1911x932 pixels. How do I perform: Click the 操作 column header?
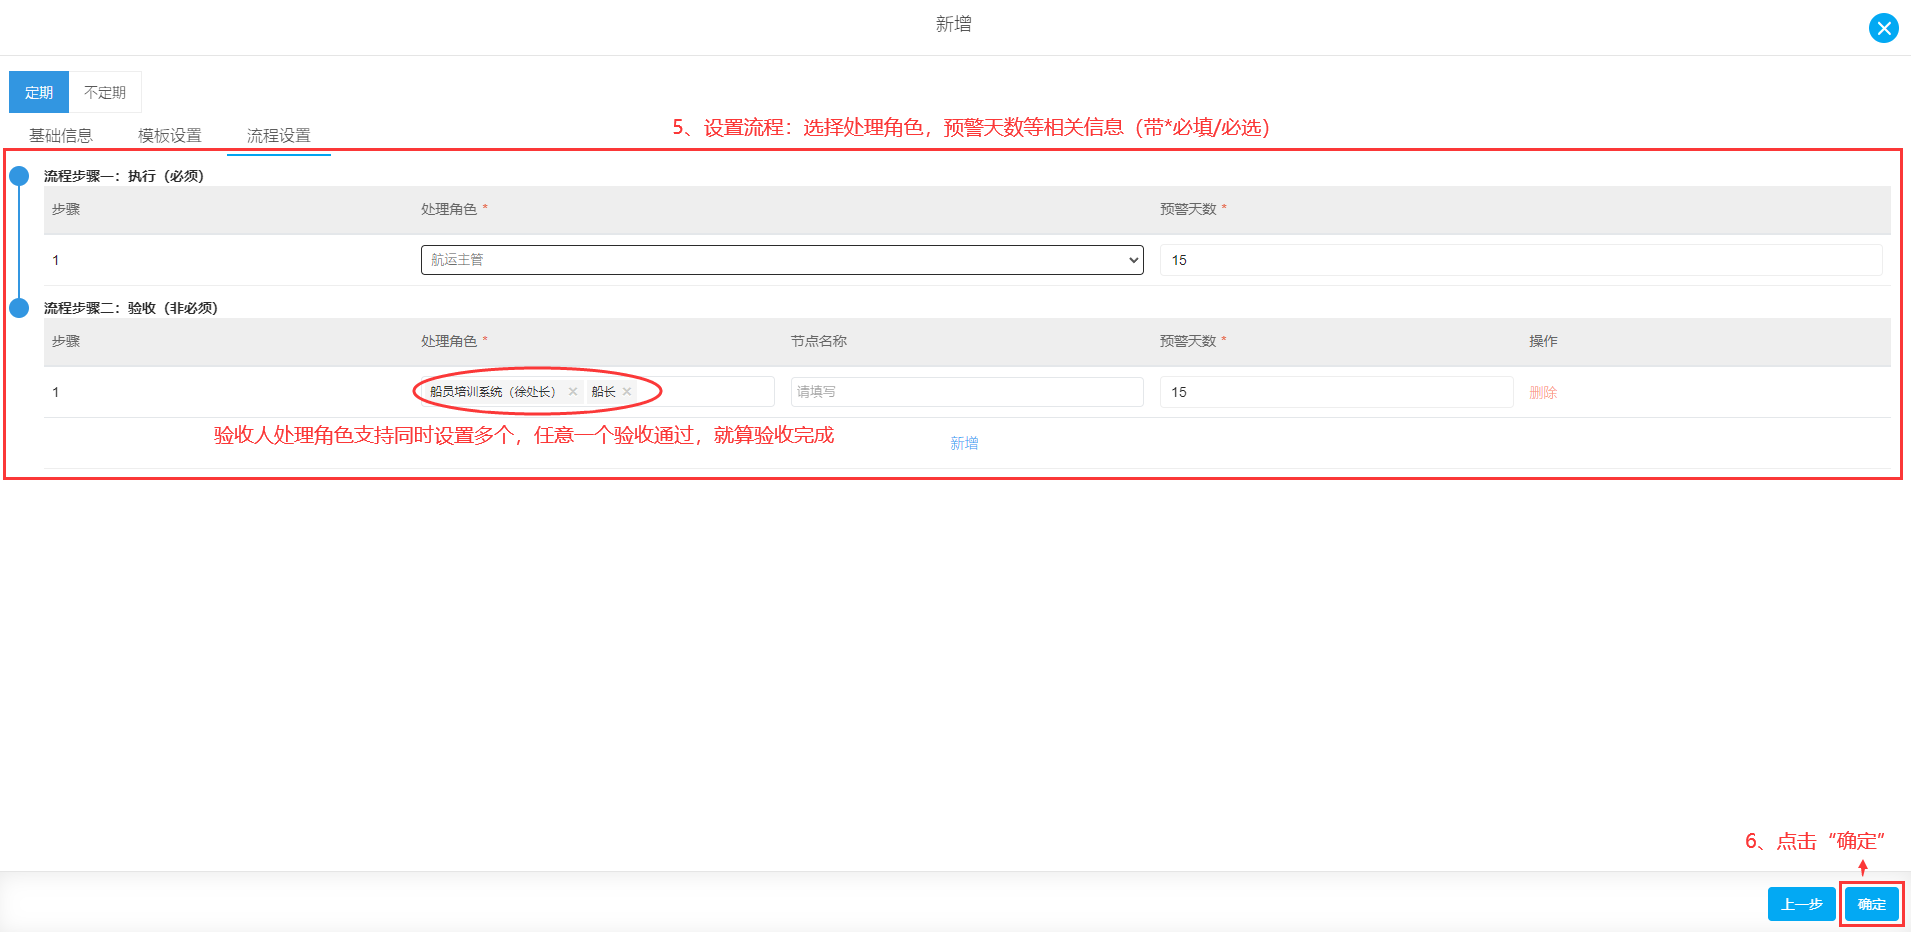(1543, 341)
